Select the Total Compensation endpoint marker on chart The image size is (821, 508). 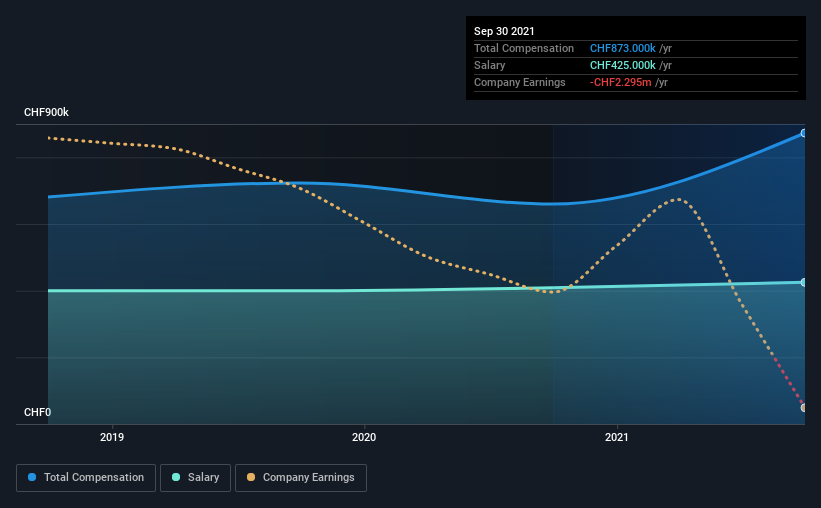tap(803, 134)
